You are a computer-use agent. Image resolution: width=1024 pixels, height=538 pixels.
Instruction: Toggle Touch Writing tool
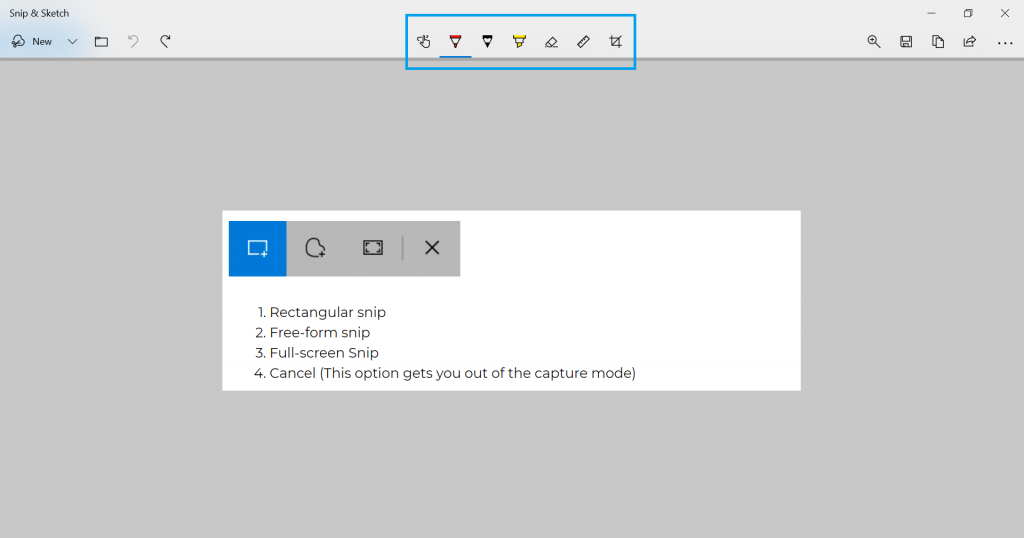click(x=424, y=42)
